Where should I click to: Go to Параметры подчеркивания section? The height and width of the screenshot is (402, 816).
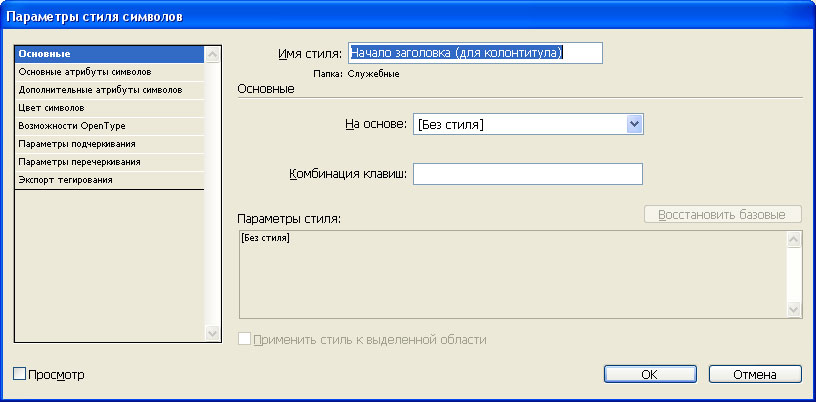tap(110, 144)
